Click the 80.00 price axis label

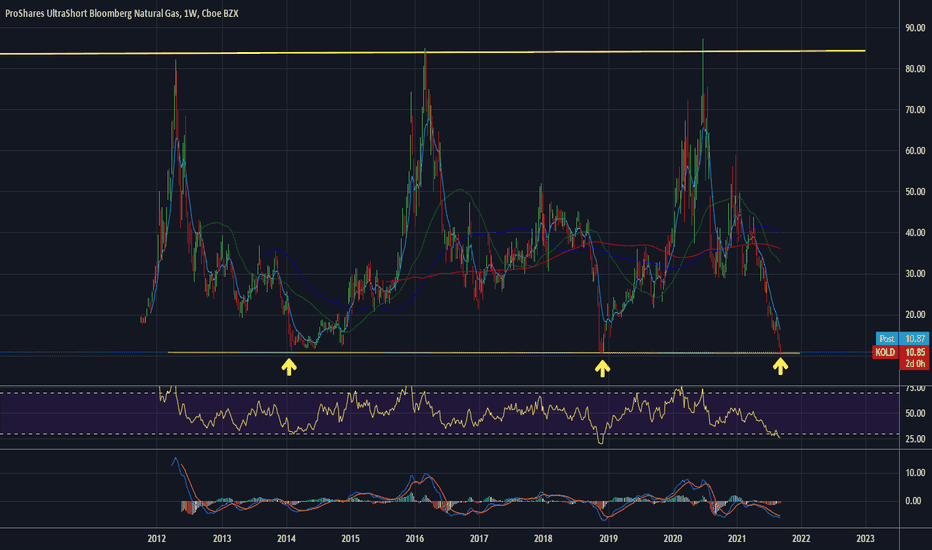[915, 69]
